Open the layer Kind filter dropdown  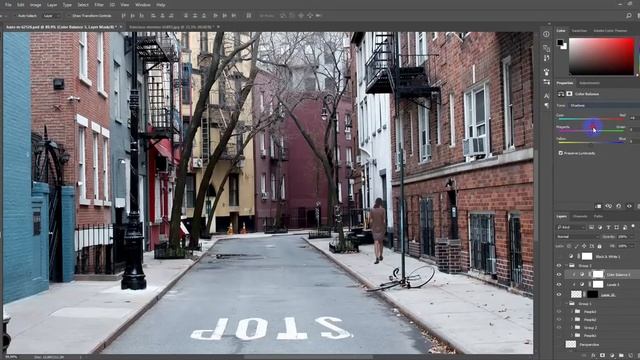[571, 227]
